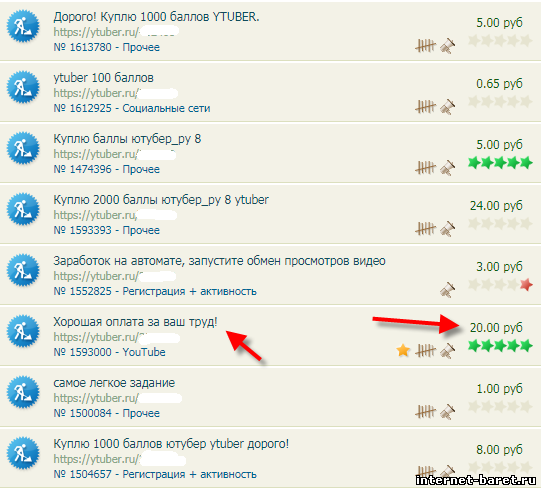The image size is (541, 490).
Task: Open 'Куплю 1000 баллов ютубер ytuber дорого!' task
Action: point(171,444)
